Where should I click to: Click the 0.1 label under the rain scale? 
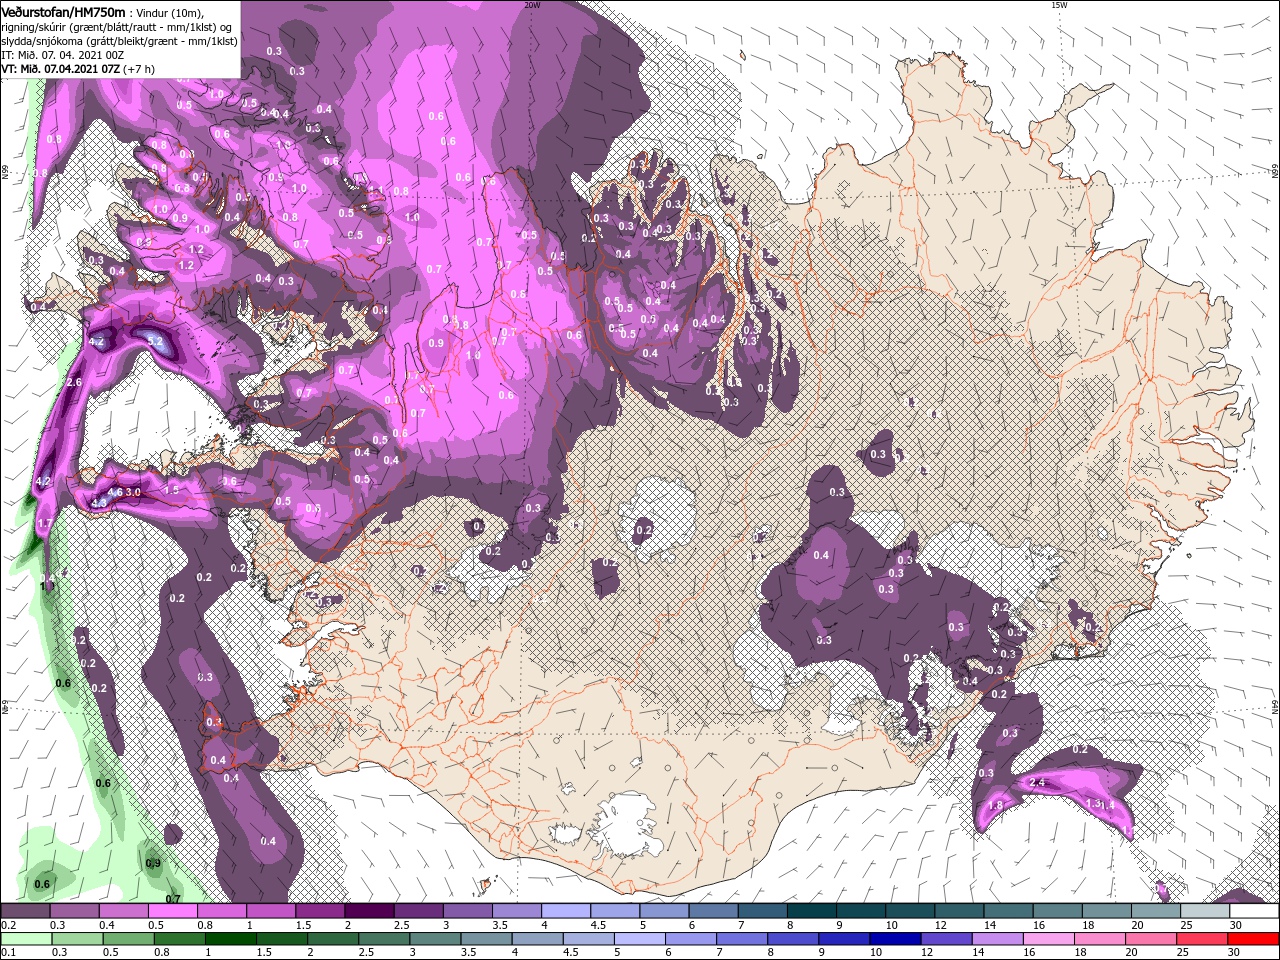(x=8, y=952)
